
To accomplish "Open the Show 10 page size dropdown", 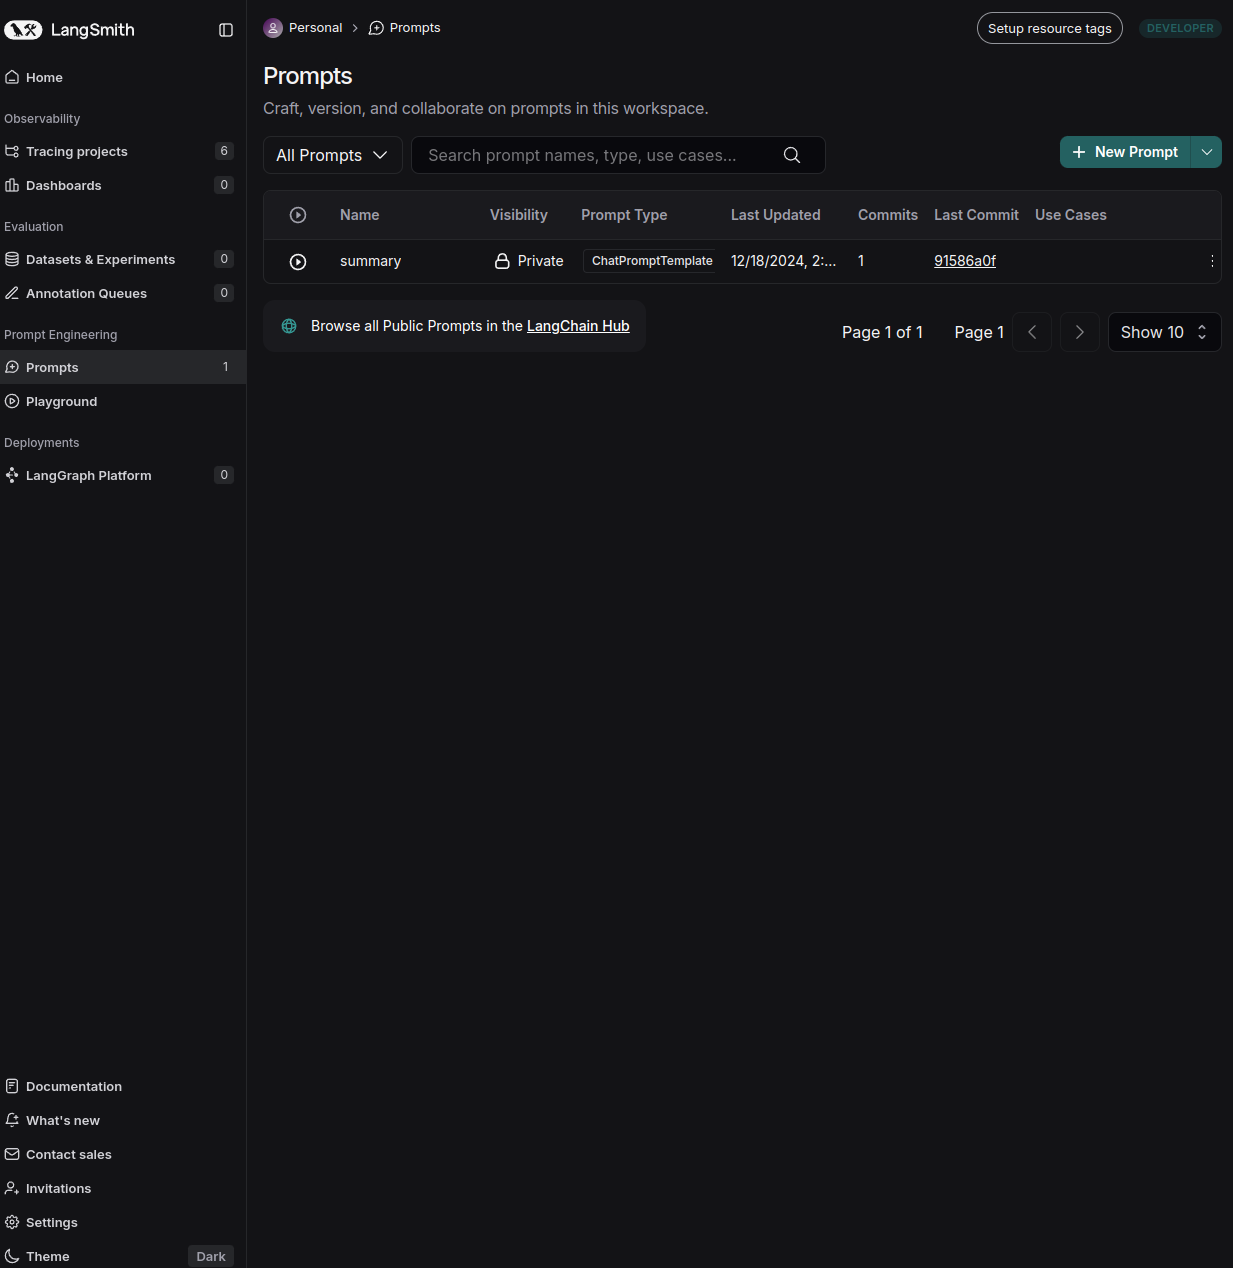I will (1165, 332).
